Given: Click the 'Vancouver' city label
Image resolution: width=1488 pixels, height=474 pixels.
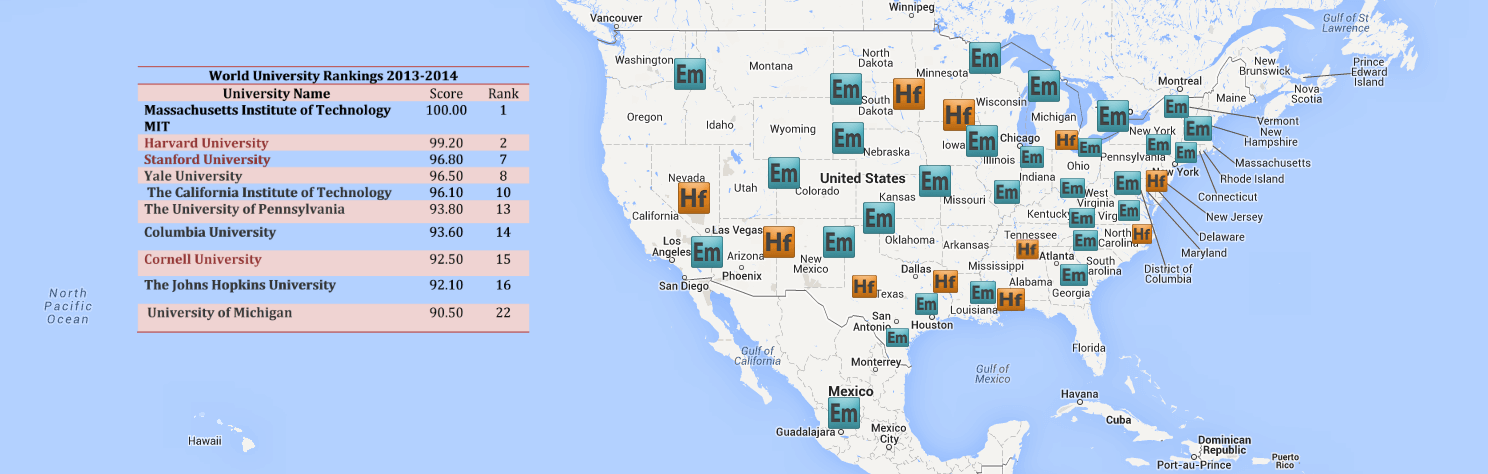Looking at the screenshot, I should tap(616, 18).
